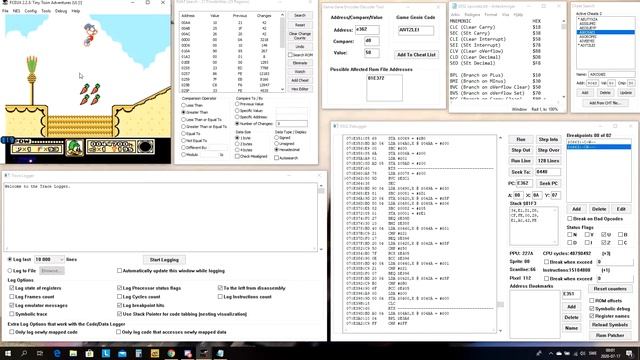This screenshot has height=360, width=640.
Task: Toggle Break on Bad Opcodes checkbox
Action: coord(569,219)
